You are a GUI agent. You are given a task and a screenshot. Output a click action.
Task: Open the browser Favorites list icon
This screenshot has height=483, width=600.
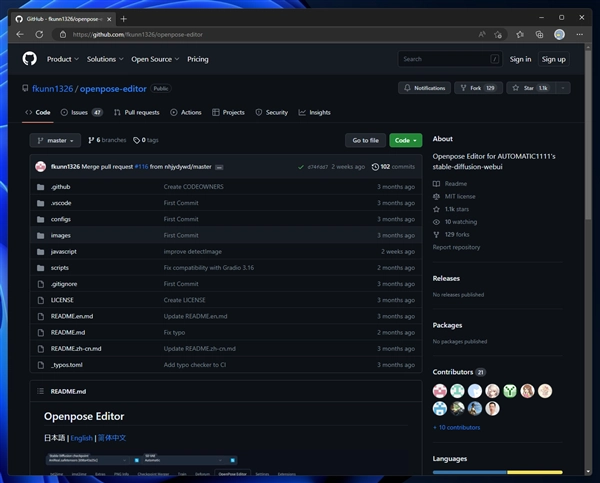pyautogui.click(x=520, y=34)
